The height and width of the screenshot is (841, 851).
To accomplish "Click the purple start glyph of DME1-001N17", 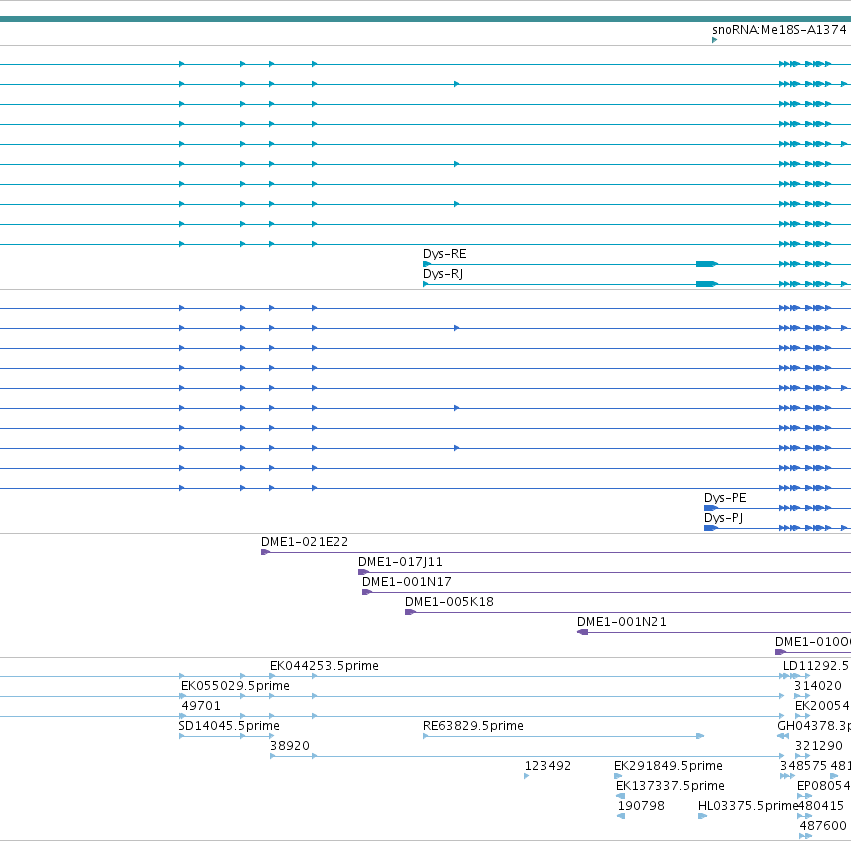I will pos(367,592).
